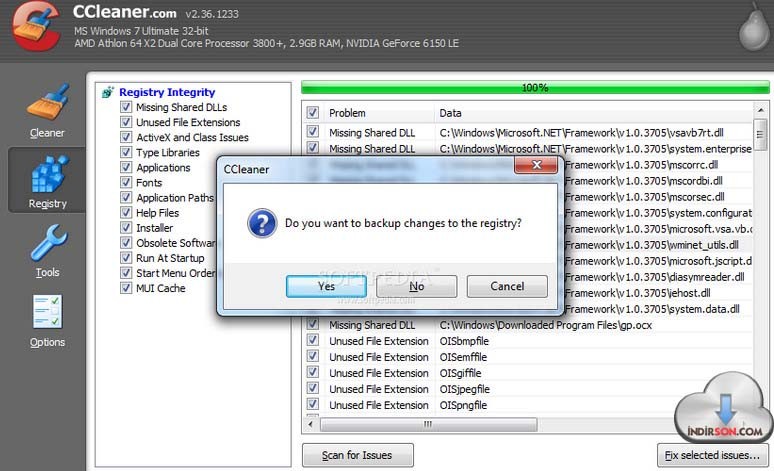Screen dimensions: 774x471
Task: Close the CCleaner dialog with red X
Action: tap(537, 165)
